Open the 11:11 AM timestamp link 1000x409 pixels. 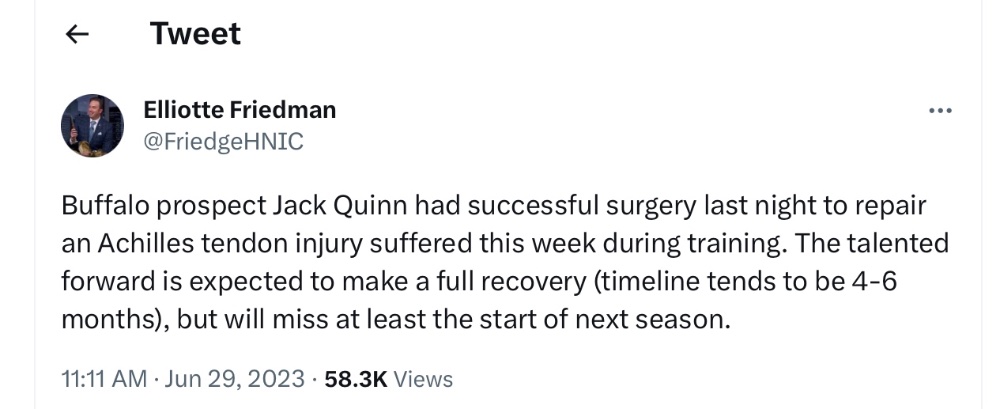point(105,379)
